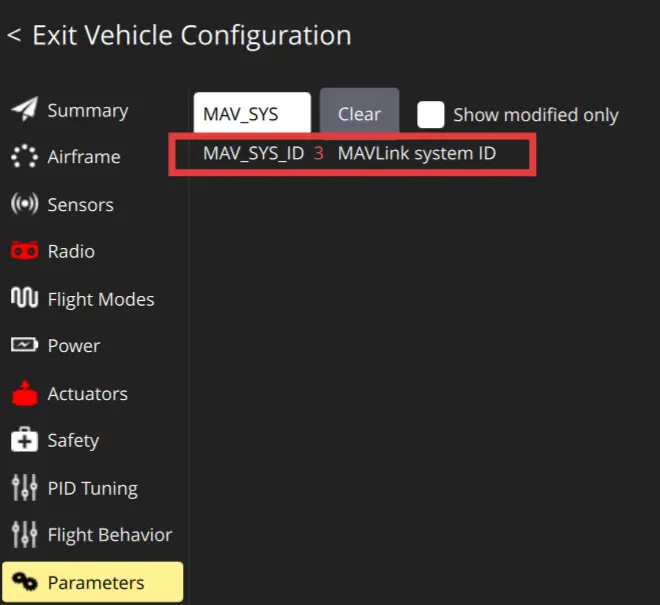Click the red Actuators icon

(x=24, y=393)
